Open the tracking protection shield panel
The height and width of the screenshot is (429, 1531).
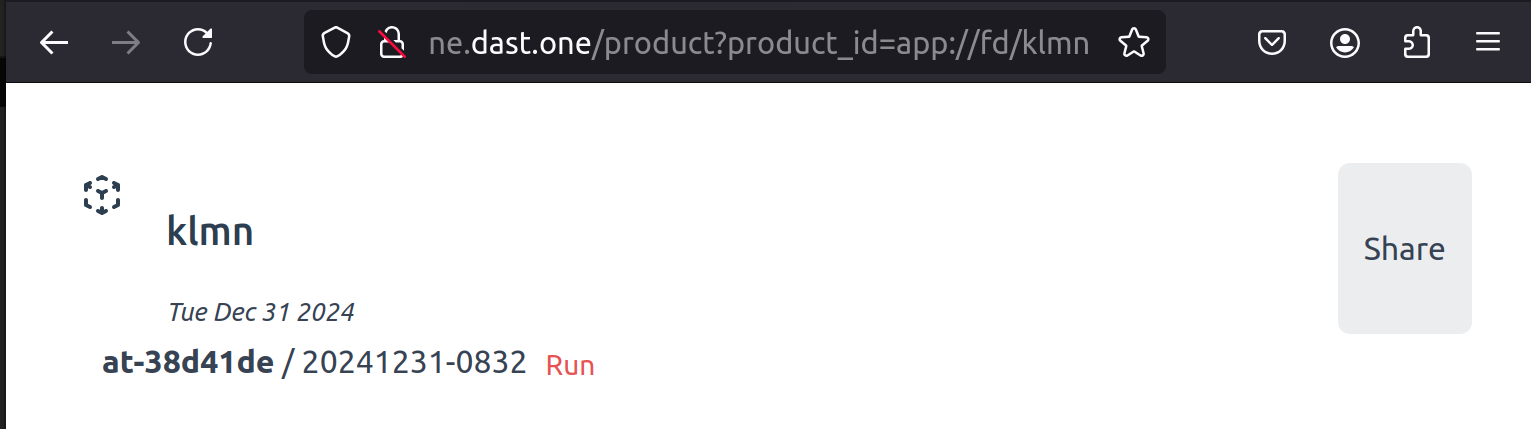tap(336, 43)
